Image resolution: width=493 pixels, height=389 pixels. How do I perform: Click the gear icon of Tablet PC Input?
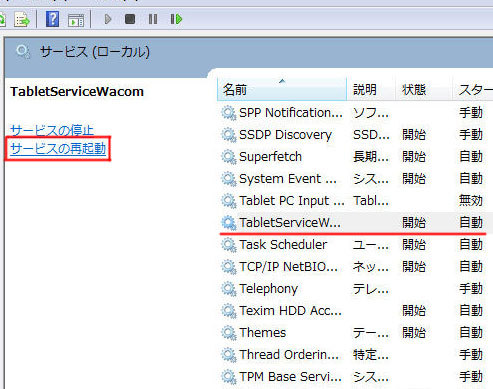tap(229, 201)
